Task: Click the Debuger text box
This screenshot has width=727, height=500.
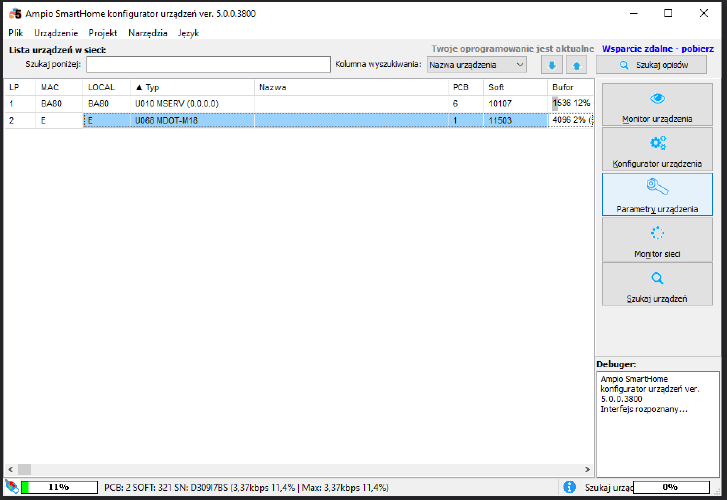Action: point(657,423)
